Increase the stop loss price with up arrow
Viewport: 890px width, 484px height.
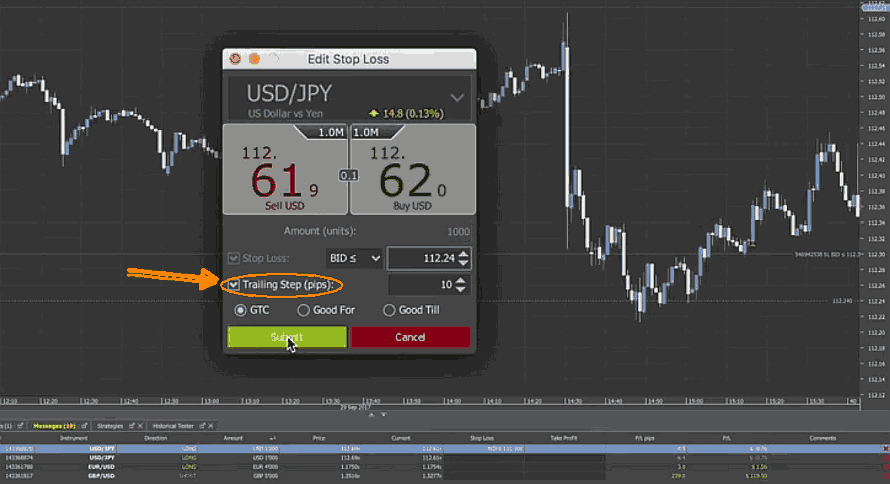point(460,253)
